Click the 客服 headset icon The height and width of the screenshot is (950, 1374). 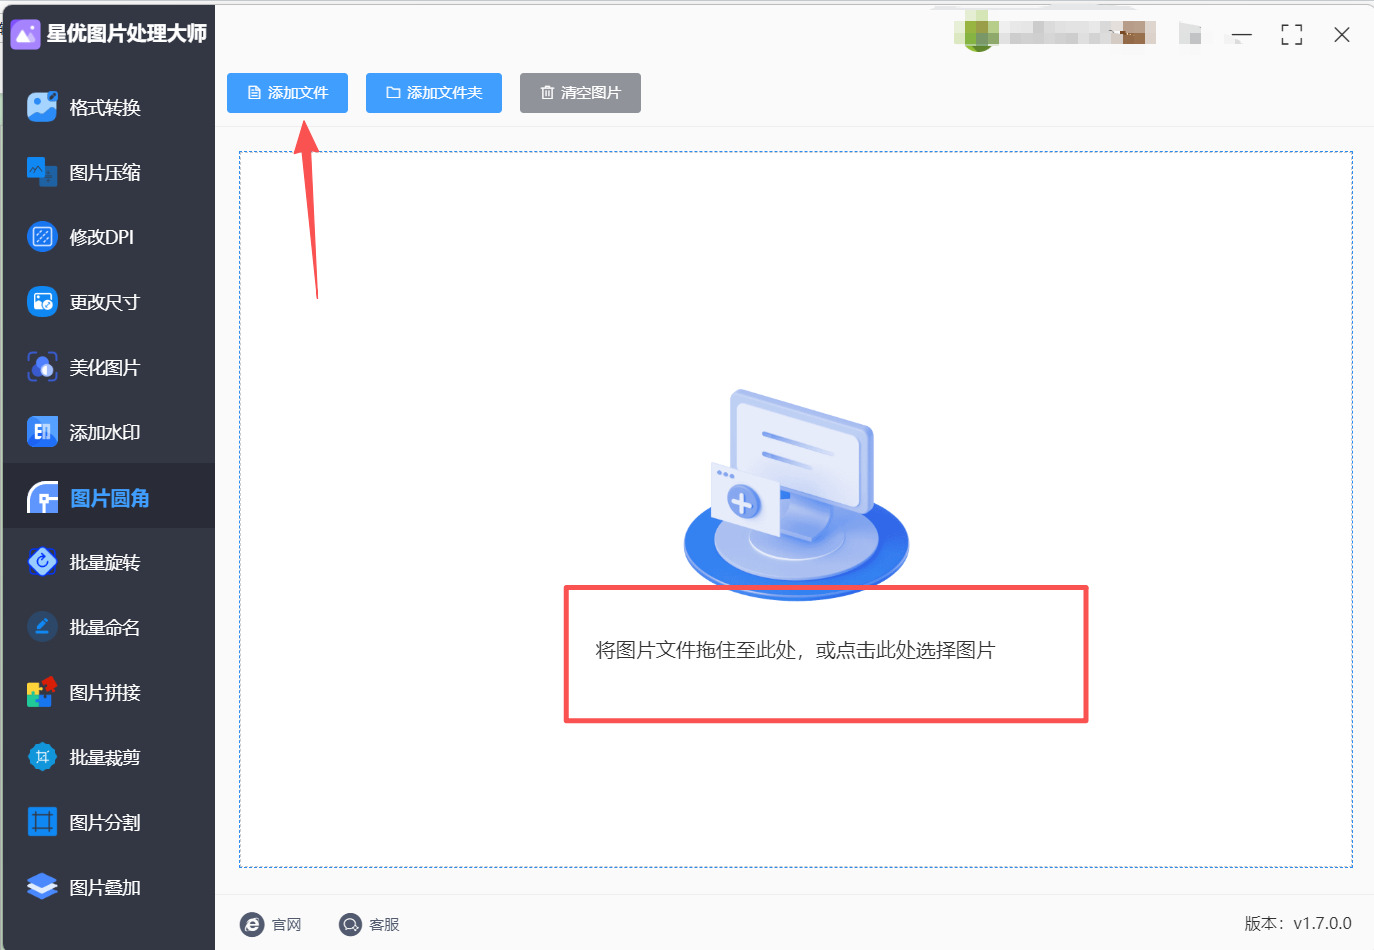click(350, 924)
